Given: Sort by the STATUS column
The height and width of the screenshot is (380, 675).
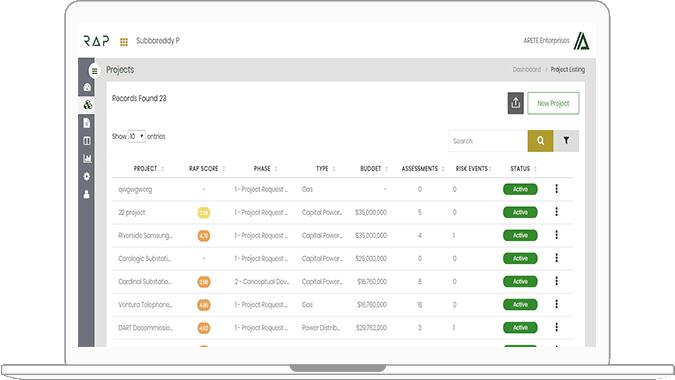Looking at the screenshot, I should (523, 169).
